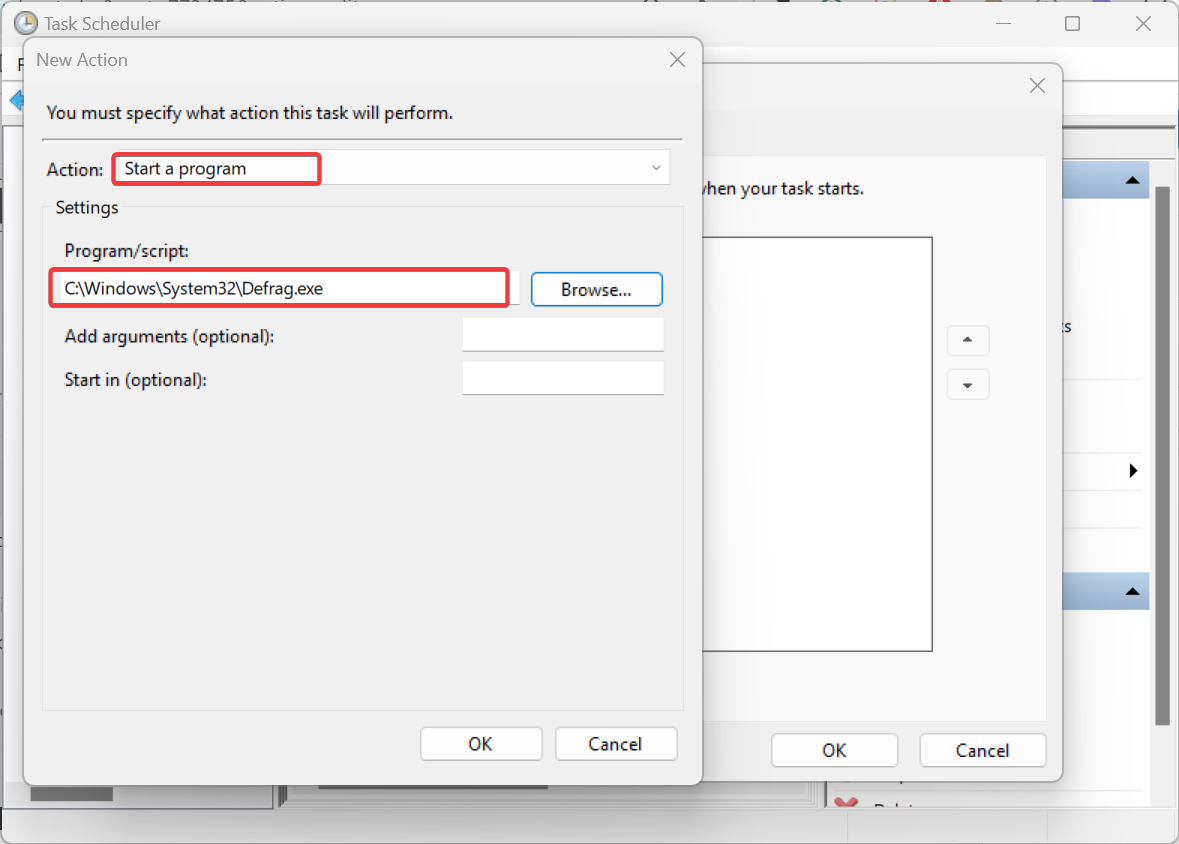Screen dimensions: 1179x844
Task: Maximize the Task Scheduler window
Action: click(x=1072, y=23)
